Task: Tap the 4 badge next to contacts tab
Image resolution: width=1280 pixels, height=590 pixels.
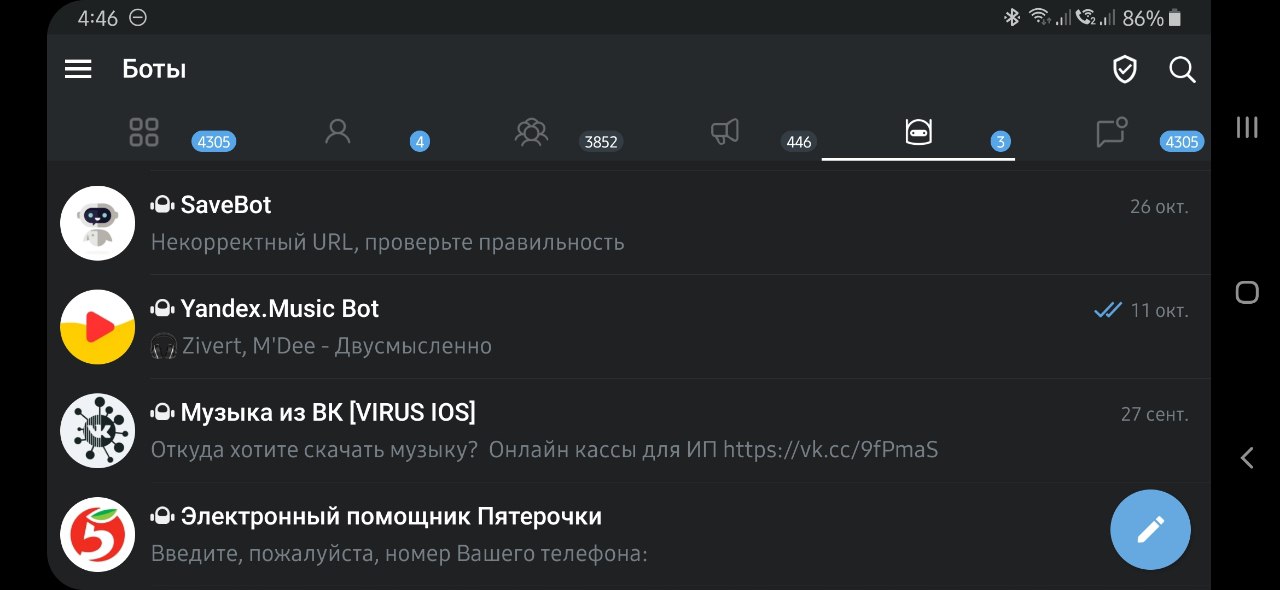Action: click(x=420, y=142)
